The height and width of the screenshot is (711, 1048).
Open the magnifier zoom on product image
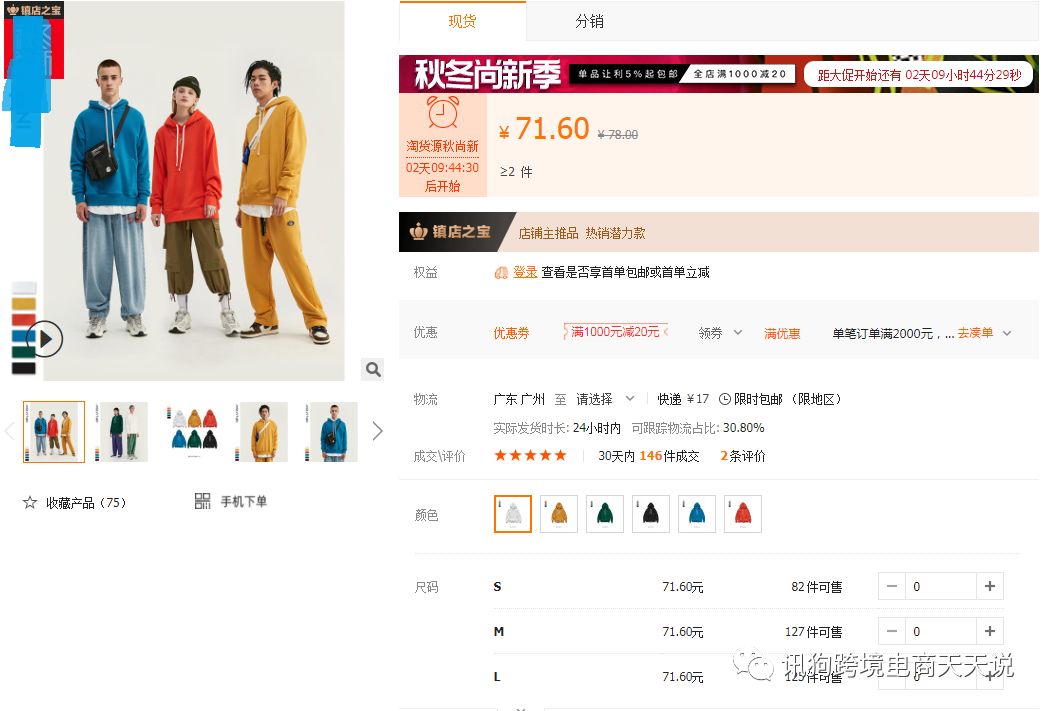(373, 370)
